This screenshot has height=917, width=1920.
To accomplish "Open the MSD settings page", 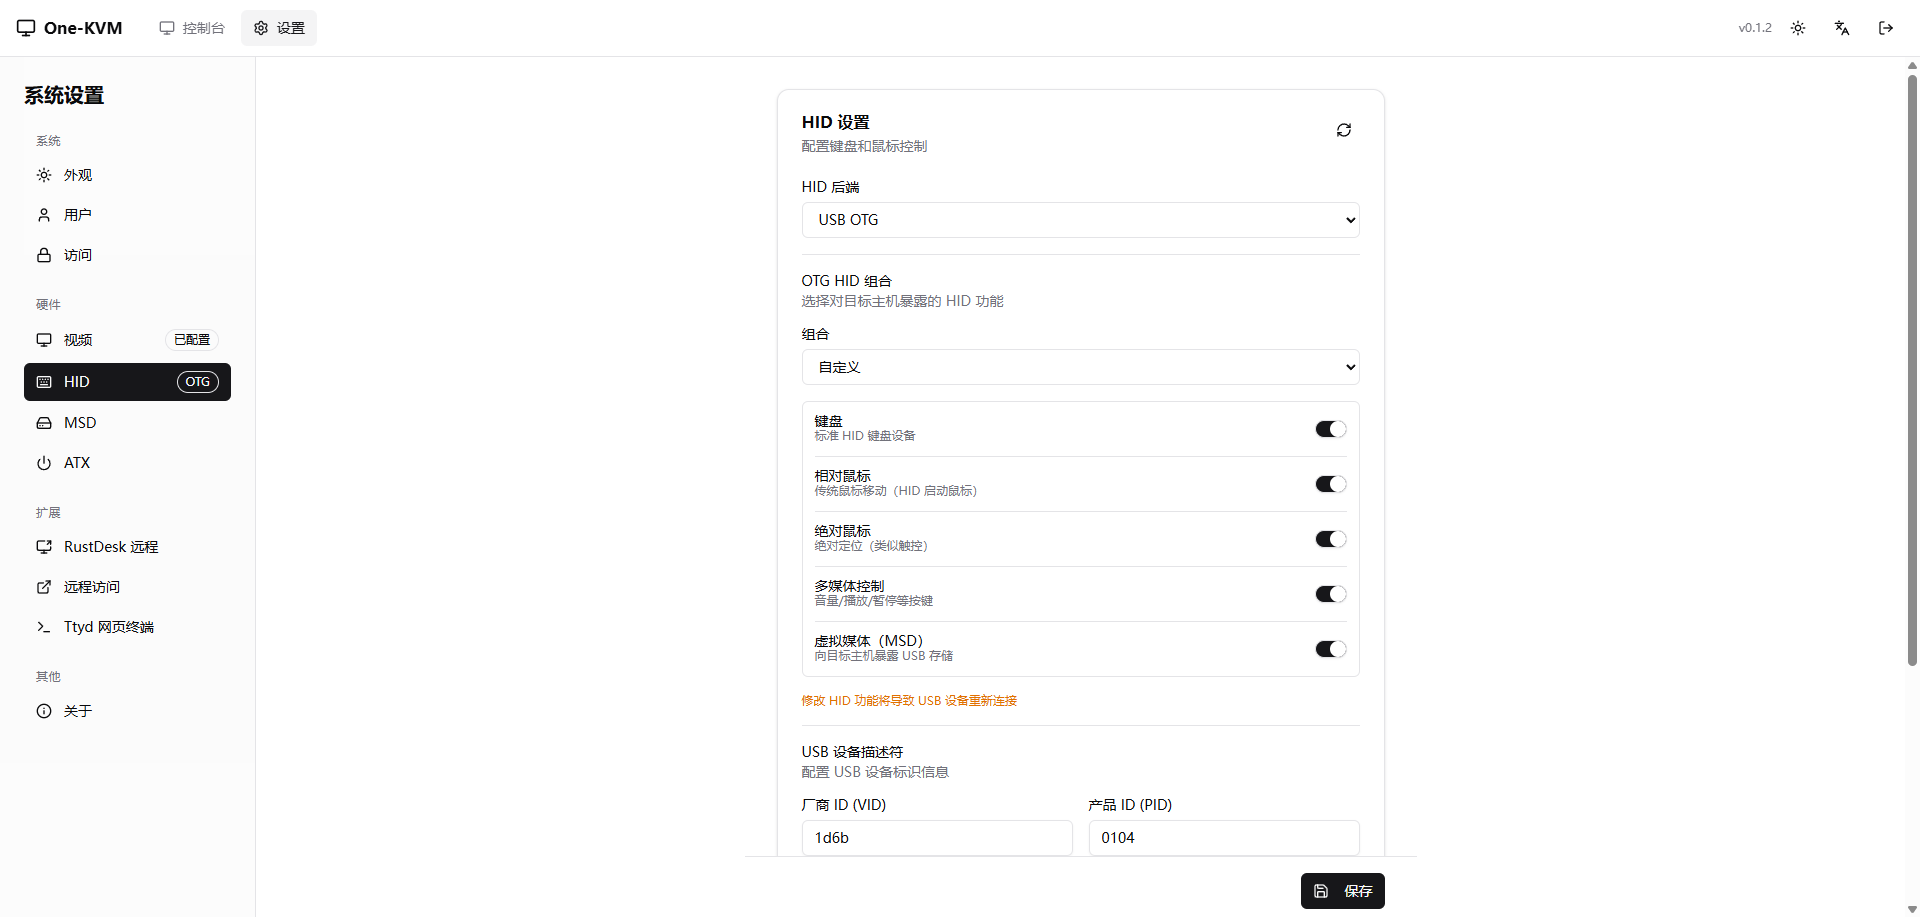I will click(x=80, y=423).
